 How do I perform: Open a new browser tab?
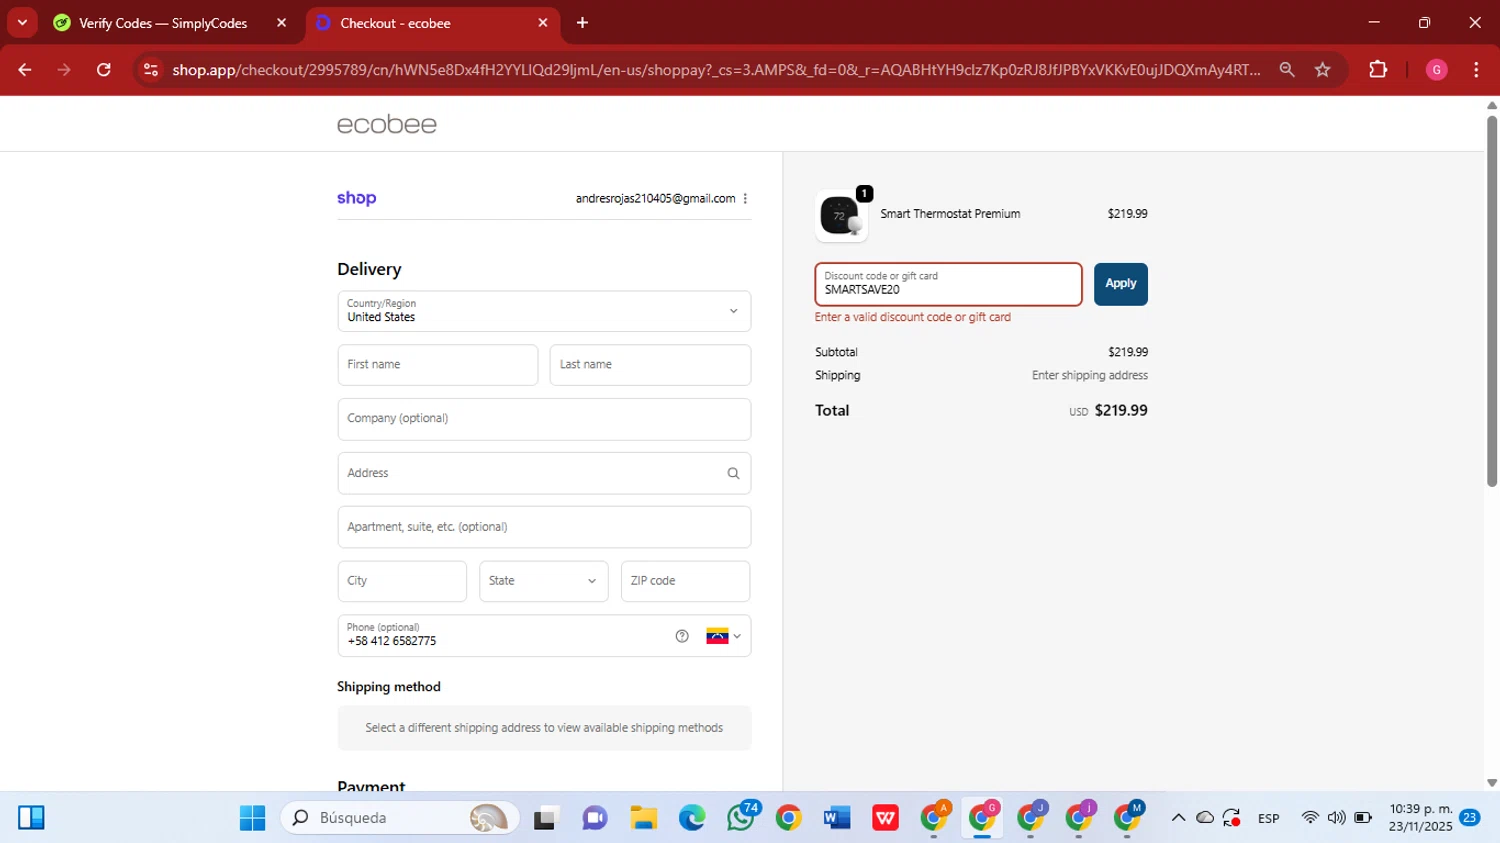pyautogui.click(x=582, y=23)
